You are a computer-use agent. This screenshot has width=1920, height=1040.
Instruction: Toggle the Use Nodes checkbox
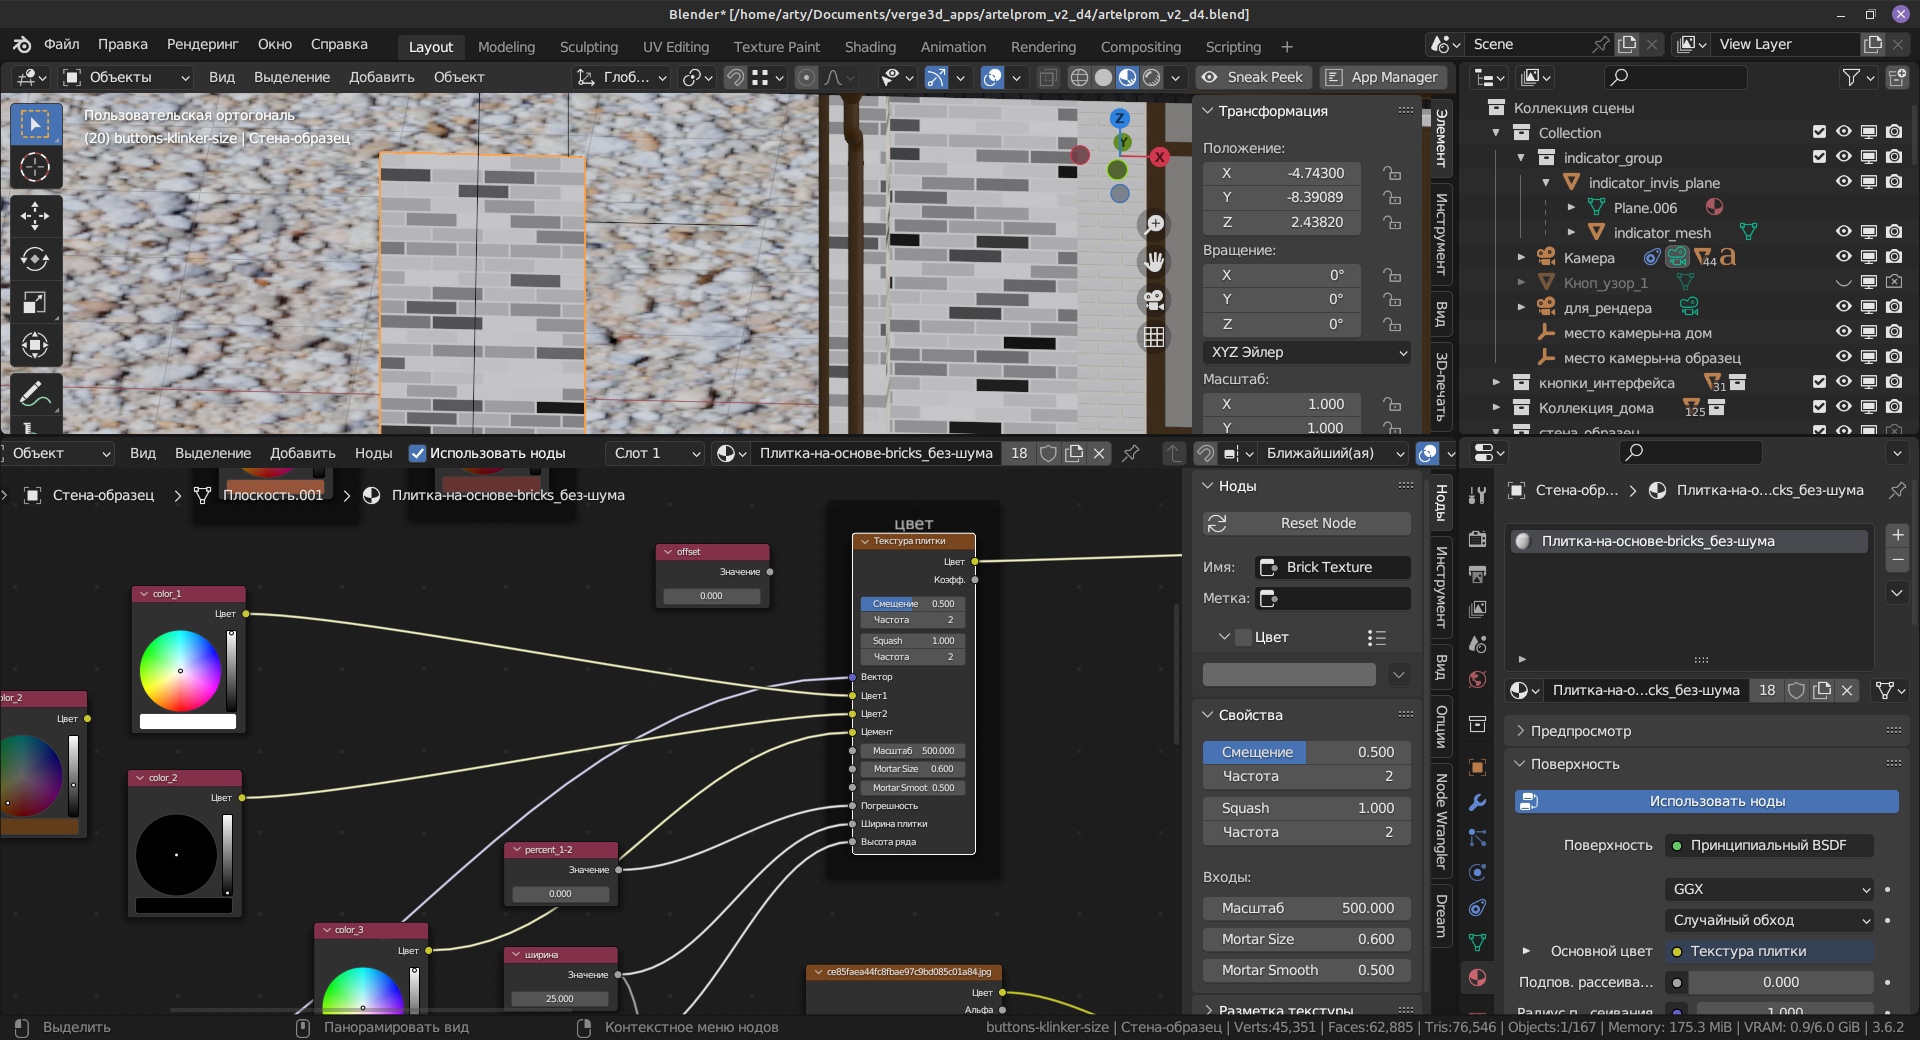[x=417, y=453]
